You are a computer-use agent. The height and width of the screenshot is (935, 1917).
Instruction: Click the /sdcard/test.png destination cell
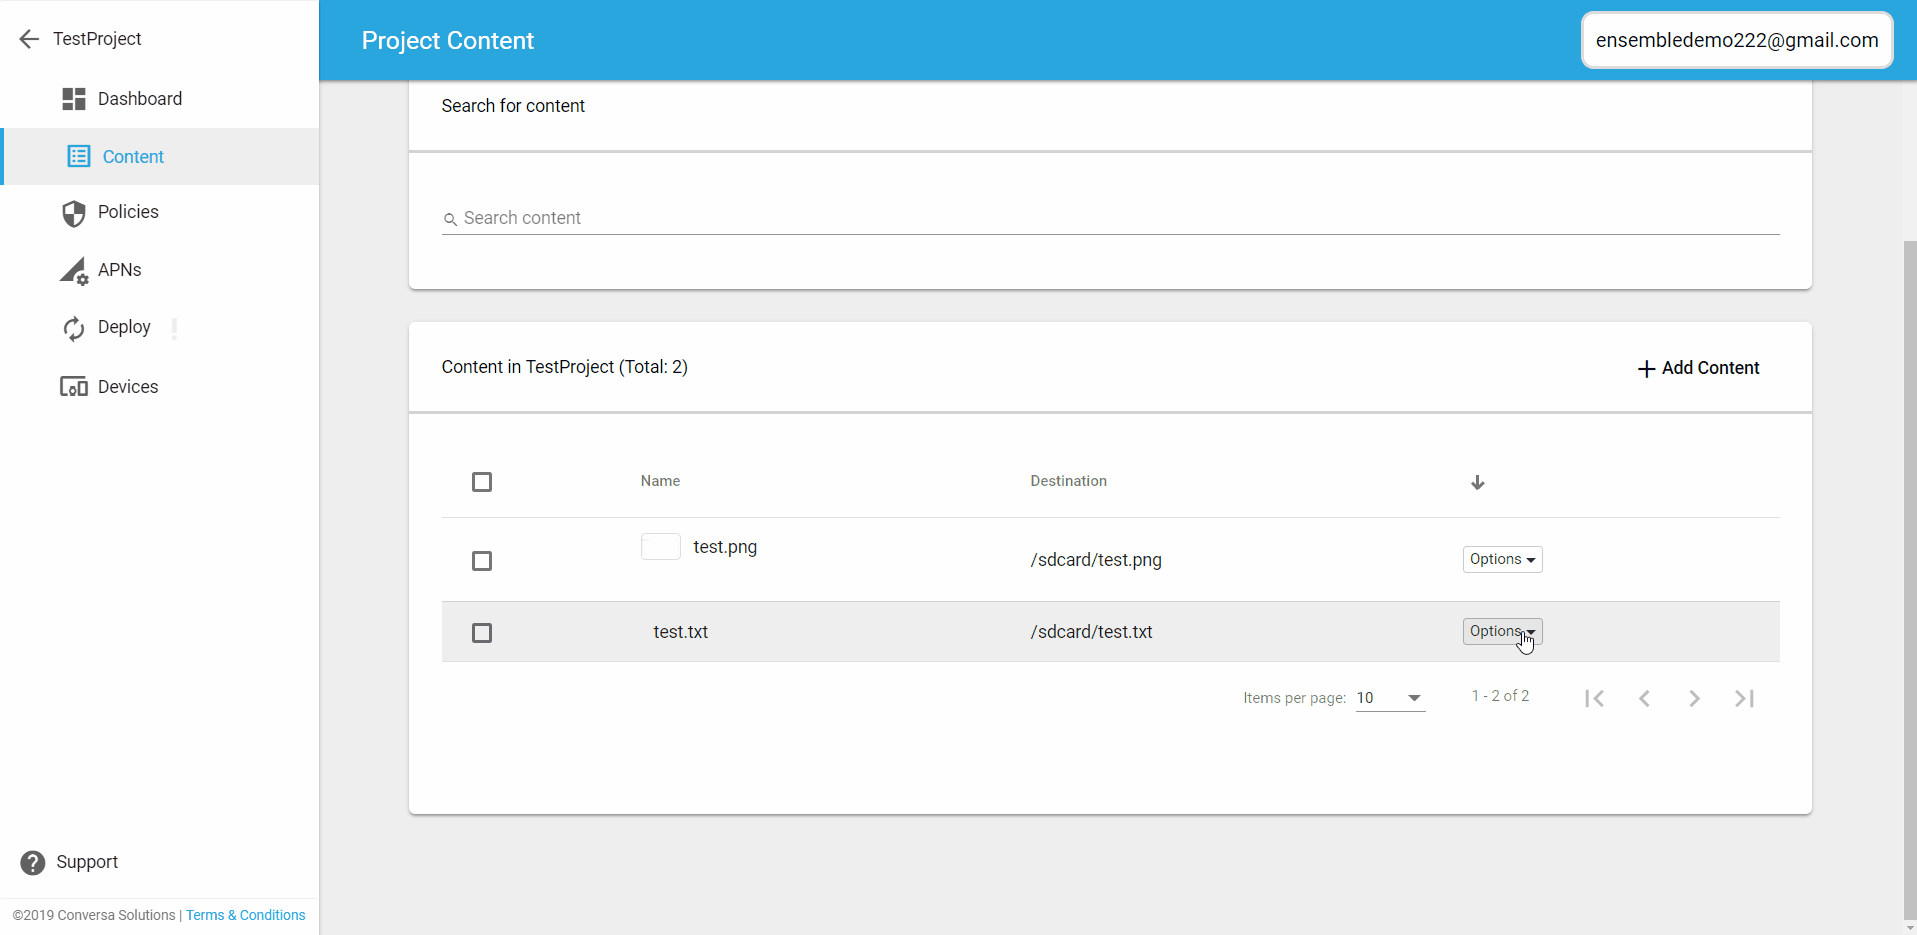pyautogui.click(x=1096, y=560)
